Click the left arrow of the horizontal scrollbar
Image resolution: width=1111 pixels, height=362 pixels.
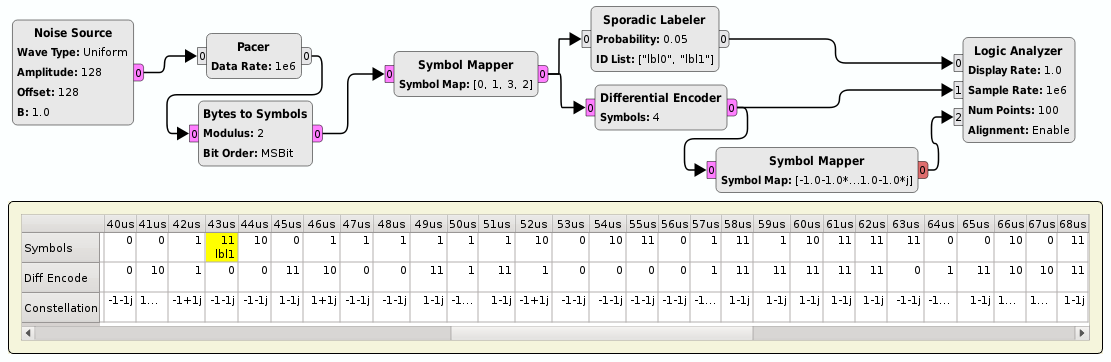click(28, 332)
